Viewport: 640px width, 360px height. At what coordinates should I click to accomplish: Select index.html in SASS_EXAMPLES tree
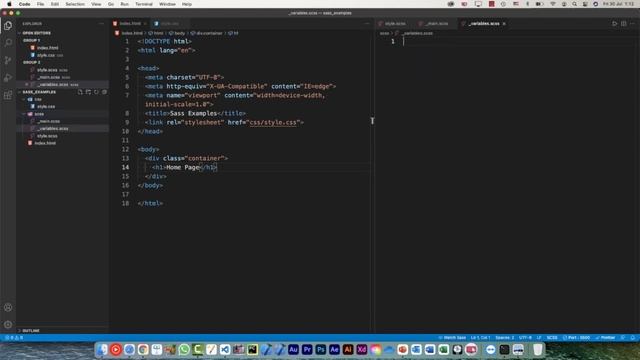[44, 143]
